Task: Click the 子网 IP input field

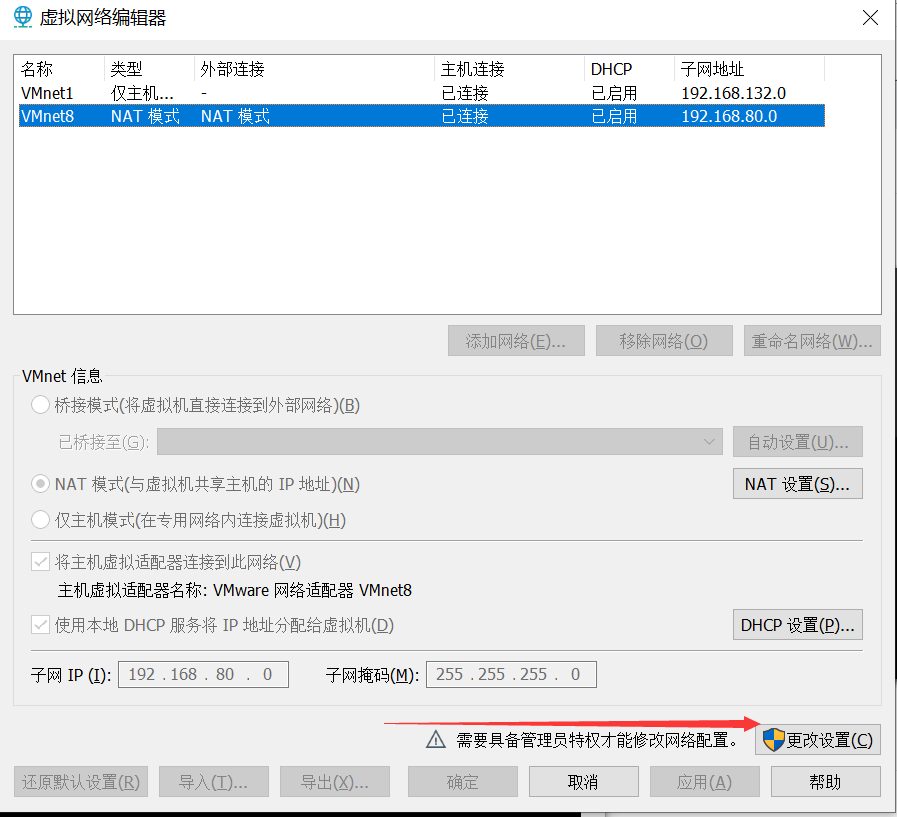Action: [203, 674]
